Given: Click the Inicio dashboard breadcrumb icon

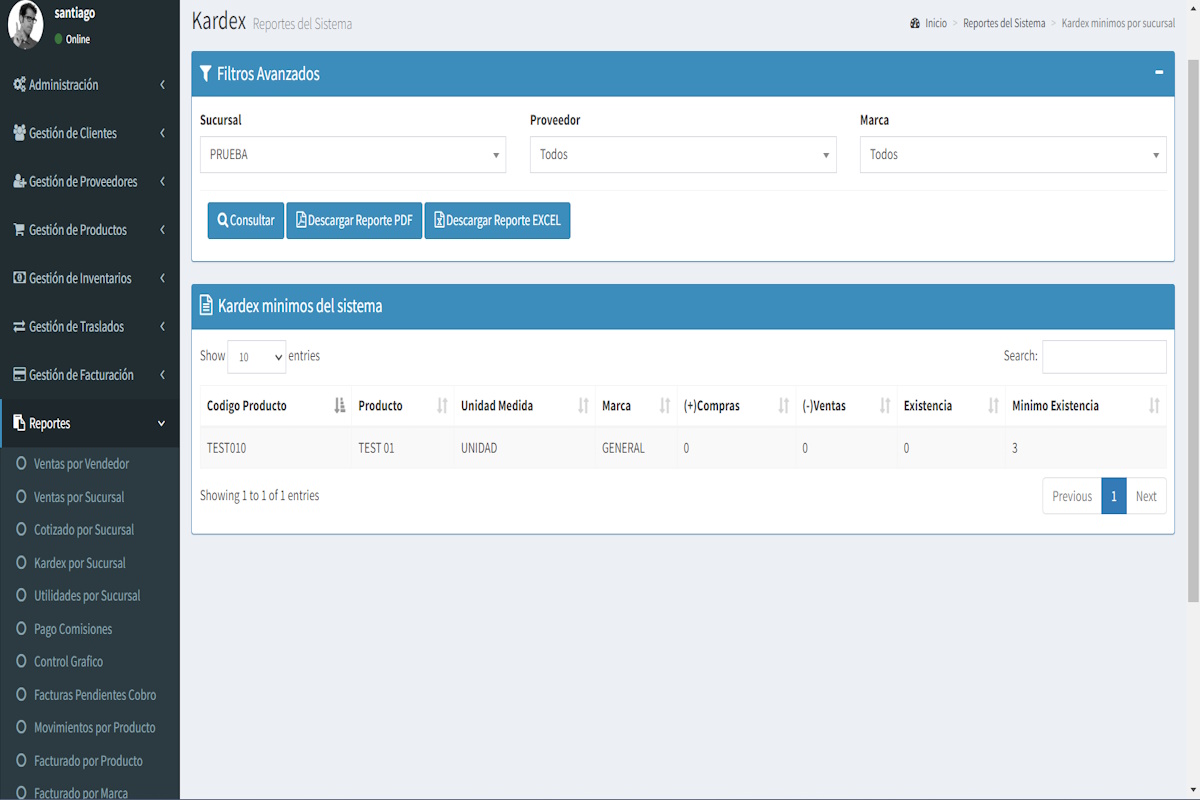Looking at the screenshot, I should (915, 23).
